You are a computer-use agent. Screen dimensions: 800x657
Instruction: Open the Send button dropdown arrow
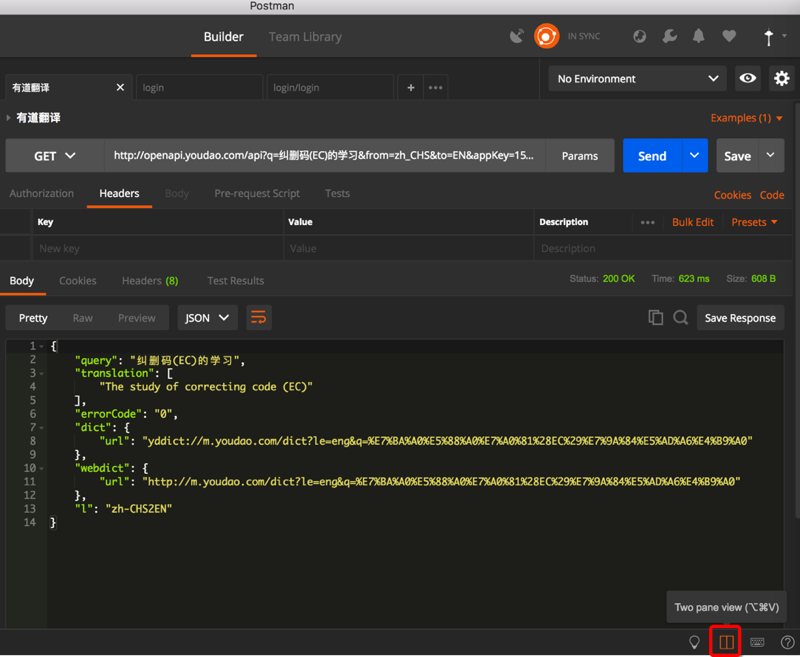click(x=694, y=156)
